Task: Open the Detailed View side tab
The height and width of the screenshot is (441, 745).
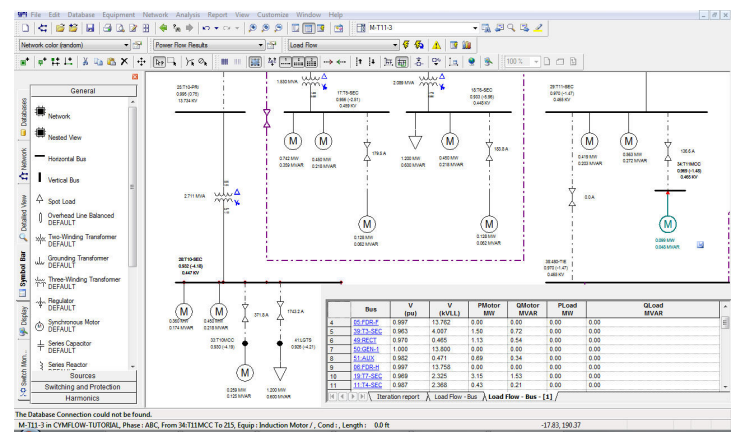Action: point(24,214)
